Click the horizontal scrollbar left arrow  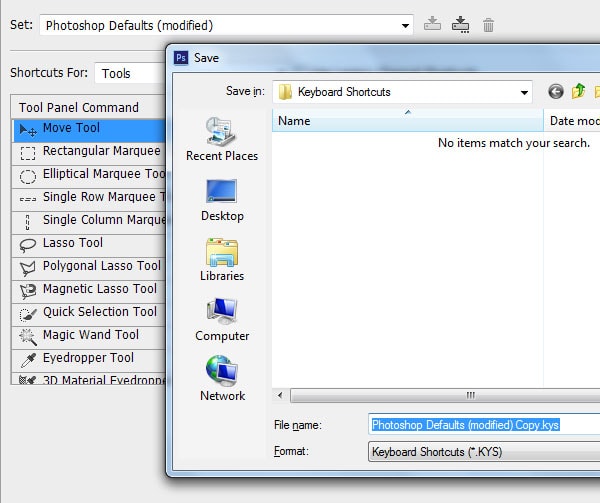[280, 395]
